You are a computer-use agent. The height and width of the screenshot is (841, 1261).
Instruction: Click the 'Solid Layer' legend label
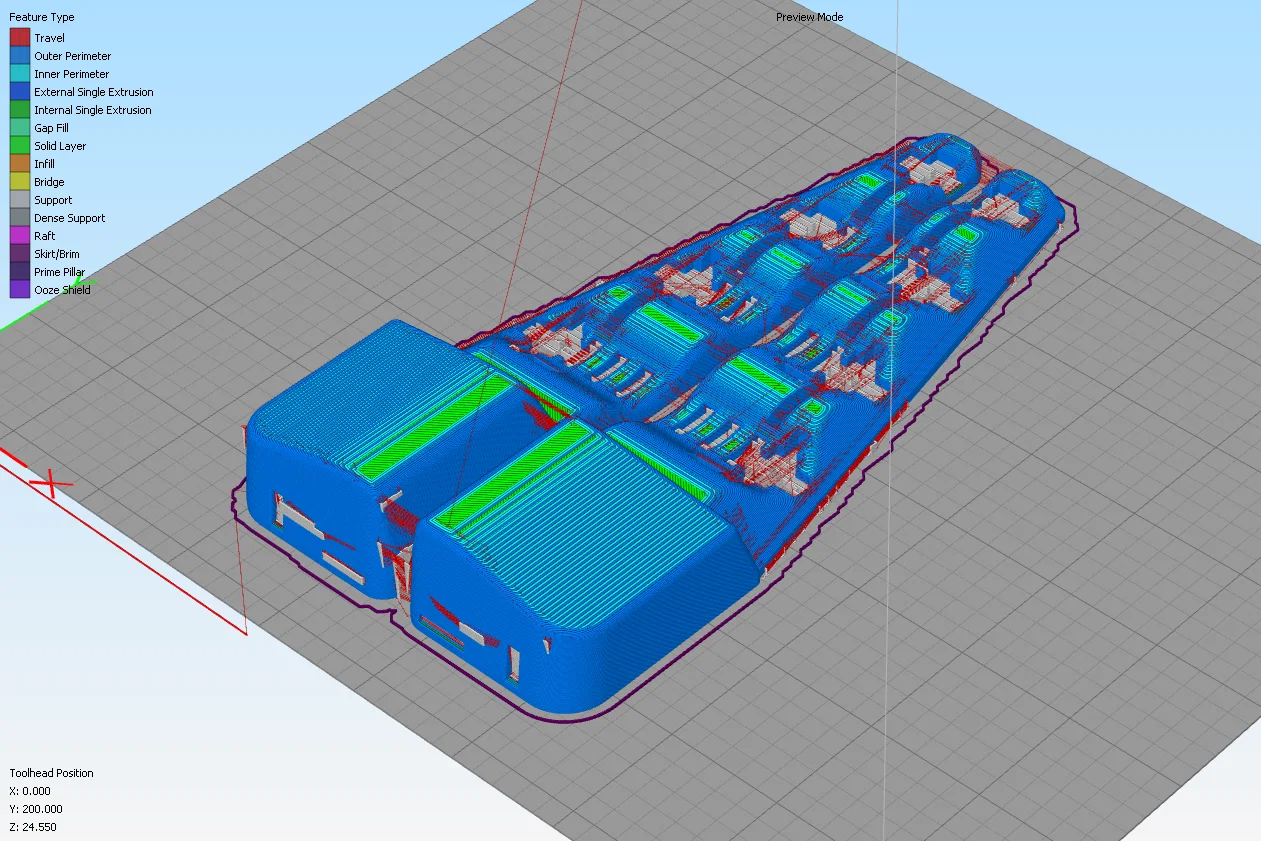pos(60,146)
